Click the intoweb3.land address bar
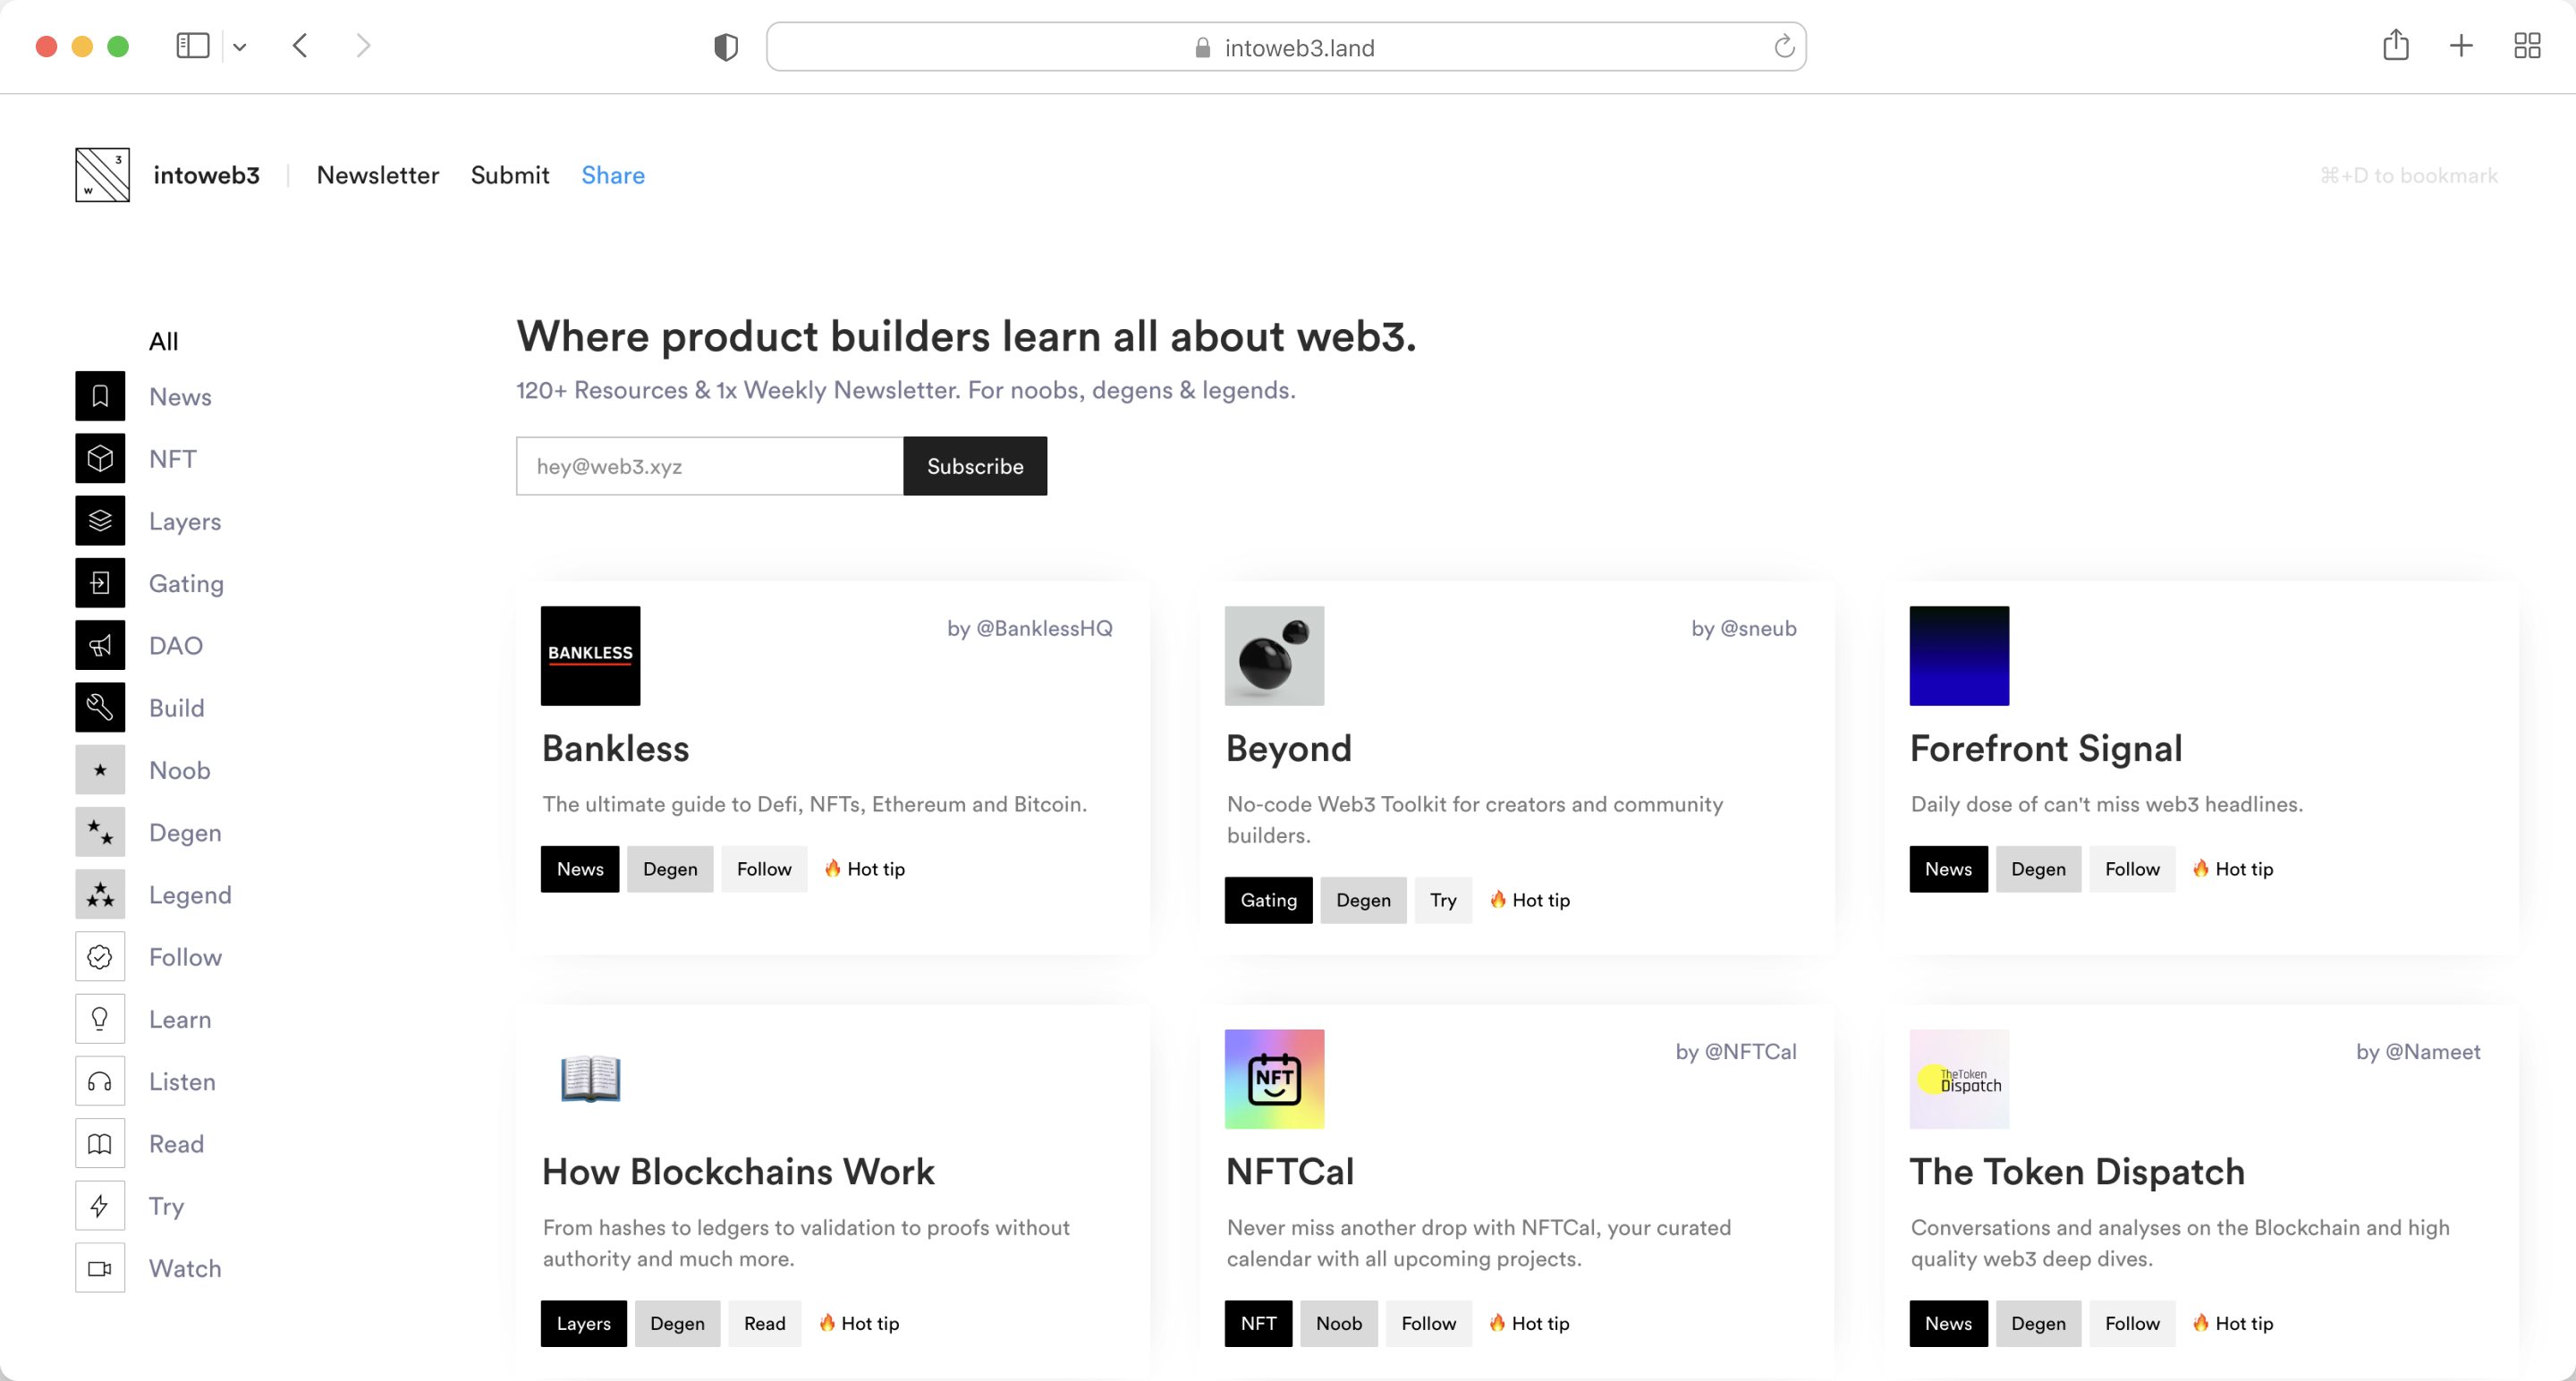2576x1381 pixels. coord(1286,47)
